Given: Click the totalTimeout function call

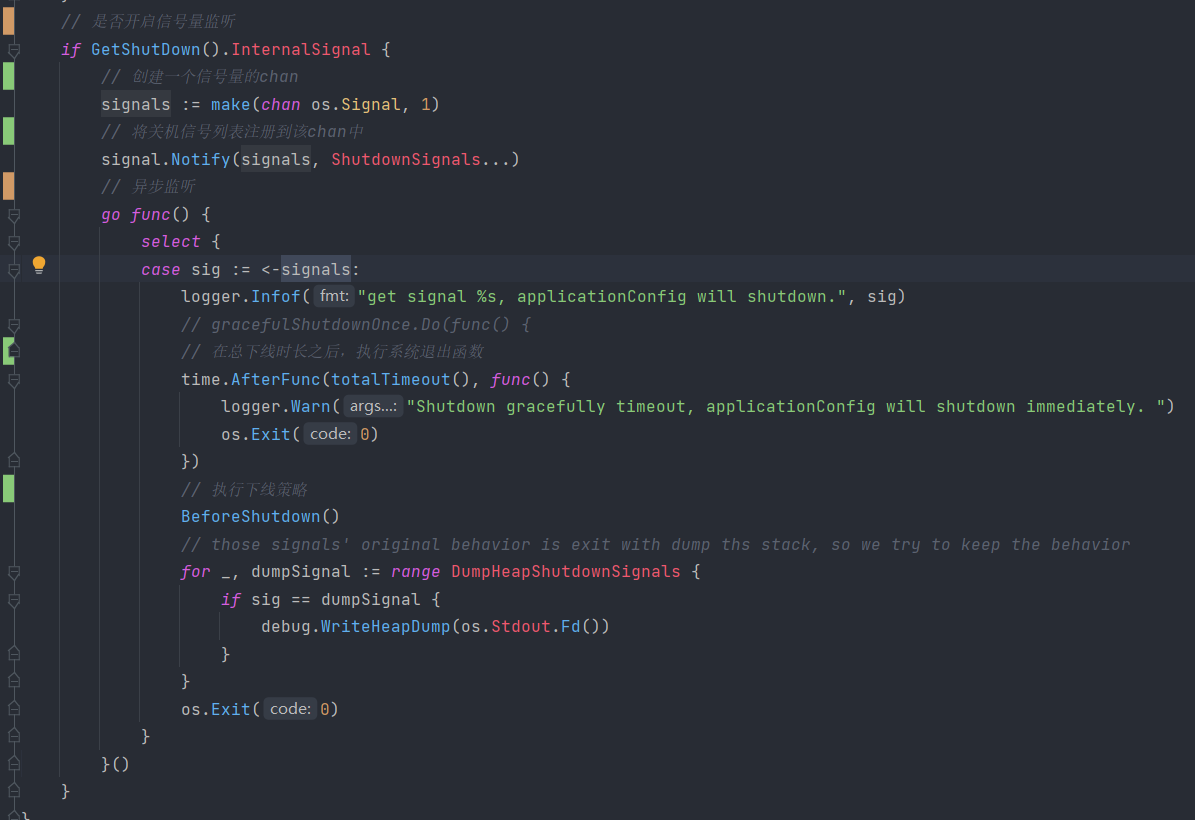Looking at the screenshot, I should (x=390, y=380).
